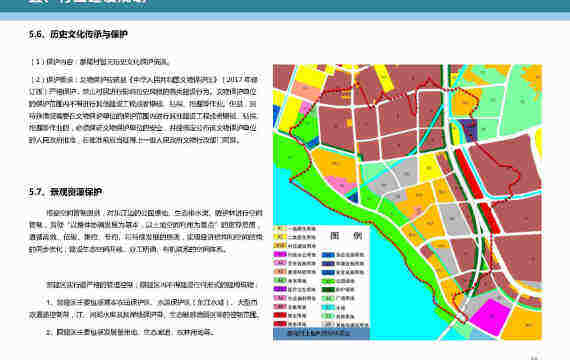The image size is (570, 360).
Task: Click the blue caption bar below the legend
Action: click(321, 333)
